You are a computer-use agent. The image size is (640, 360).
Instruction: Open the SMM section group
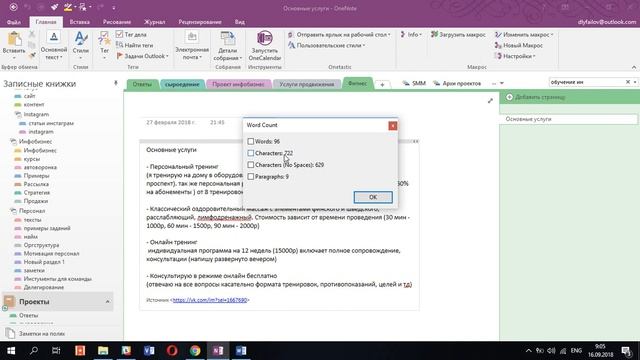coord(414,83)
